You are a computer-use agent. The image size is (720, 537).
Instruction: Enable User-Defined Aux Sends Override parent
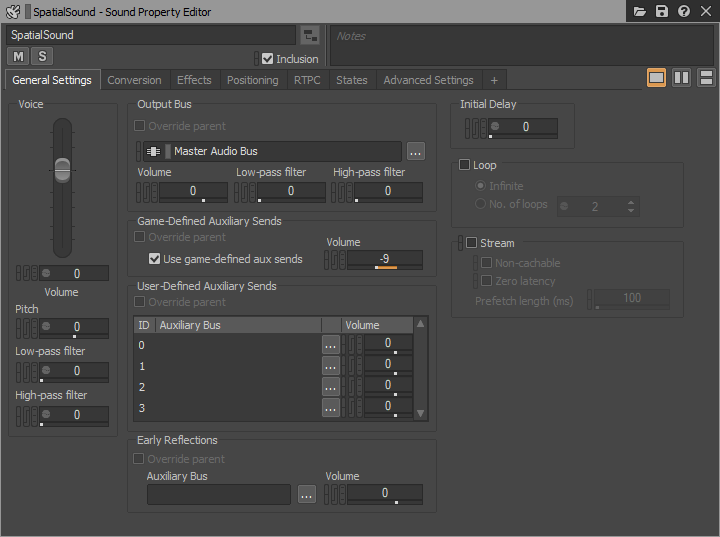[x=140, y=302]
